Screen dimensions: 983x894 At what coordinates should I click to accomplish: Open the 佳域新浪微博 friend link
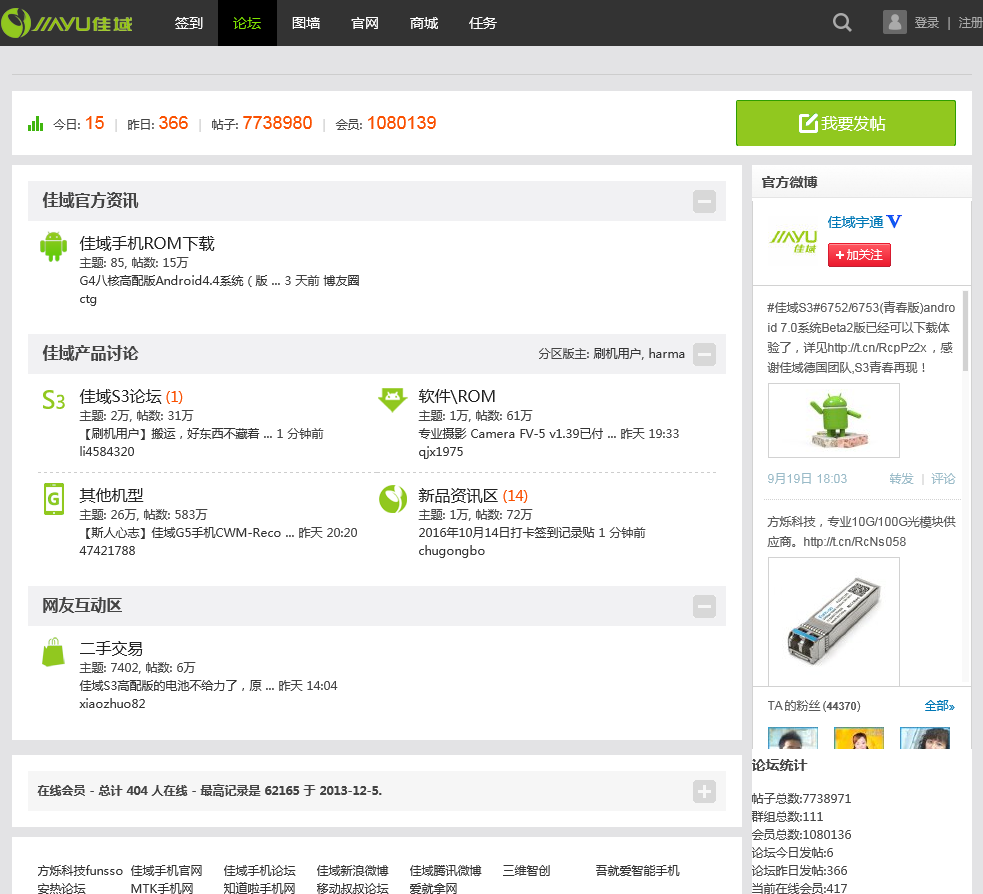[352, 871]
